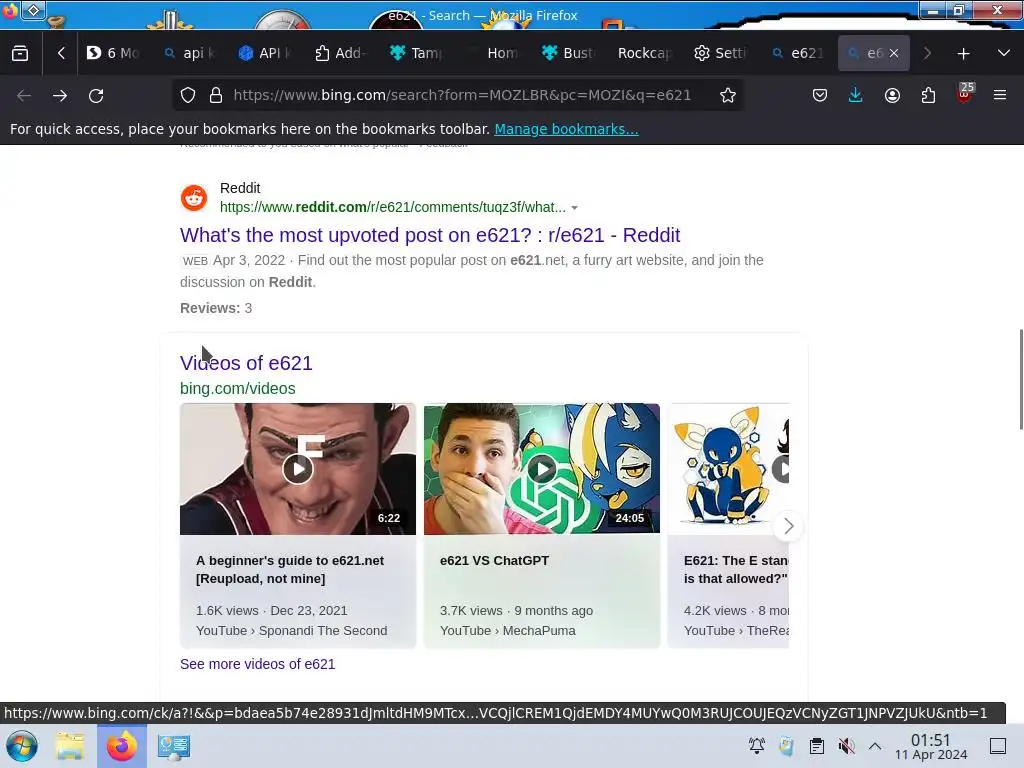Play the e621 VS ChatGPT video thumbnail
The width and height of the screenshot is (1024, 768).
[x=541, y=468]
